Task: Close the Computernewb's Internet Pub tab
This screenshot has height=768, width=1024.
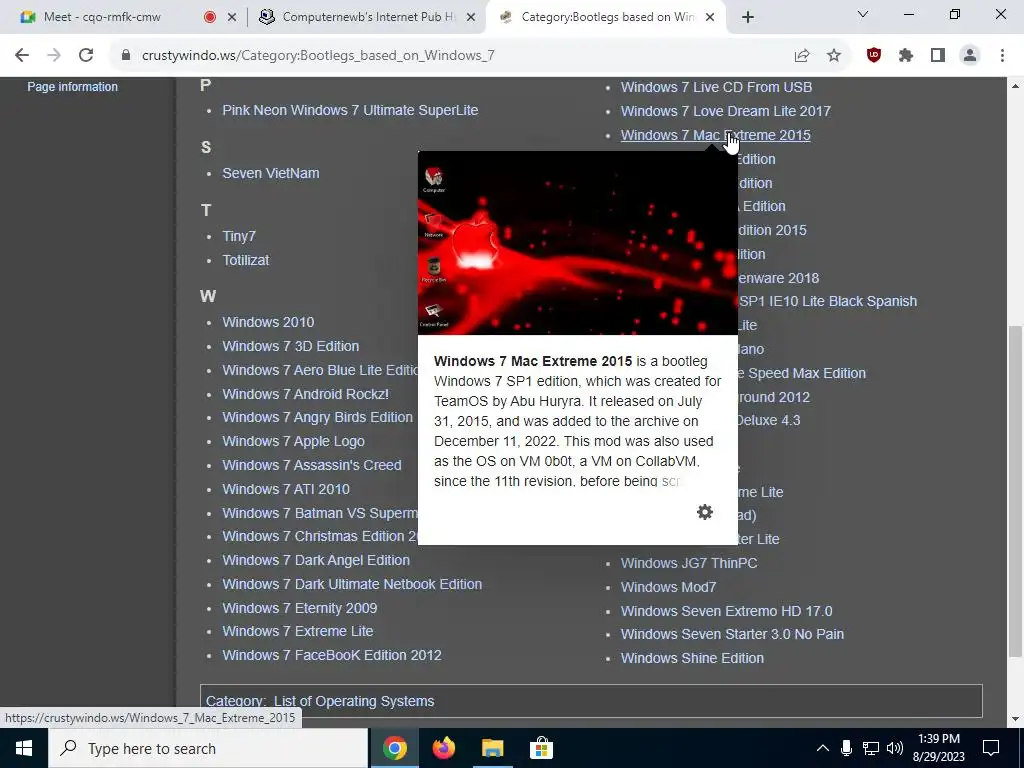Action: (471, 17)
